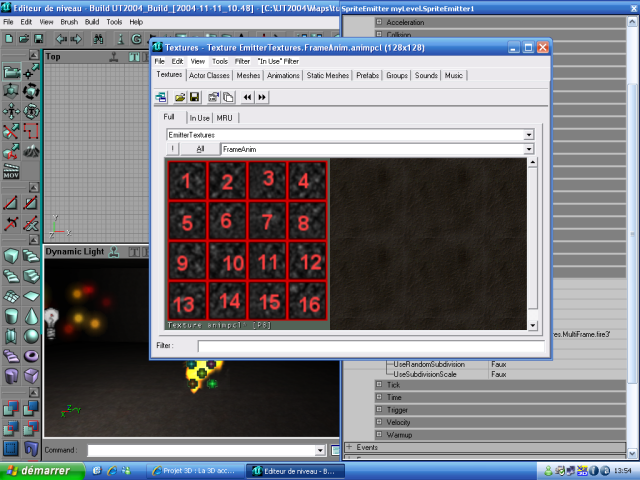Image resolution: width=640 pixels, height=480 pixels.
Task: Click the Vertex Editing tool icon
Action: pyautogui.click(x=32, y=72)
